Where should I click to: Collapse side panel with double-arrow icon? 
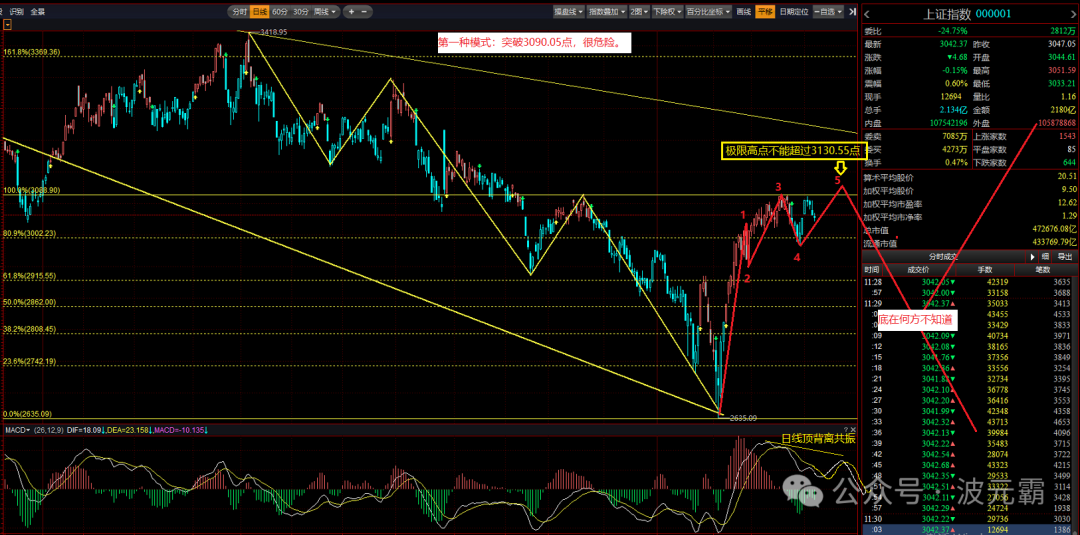click(x=853, y=11)
